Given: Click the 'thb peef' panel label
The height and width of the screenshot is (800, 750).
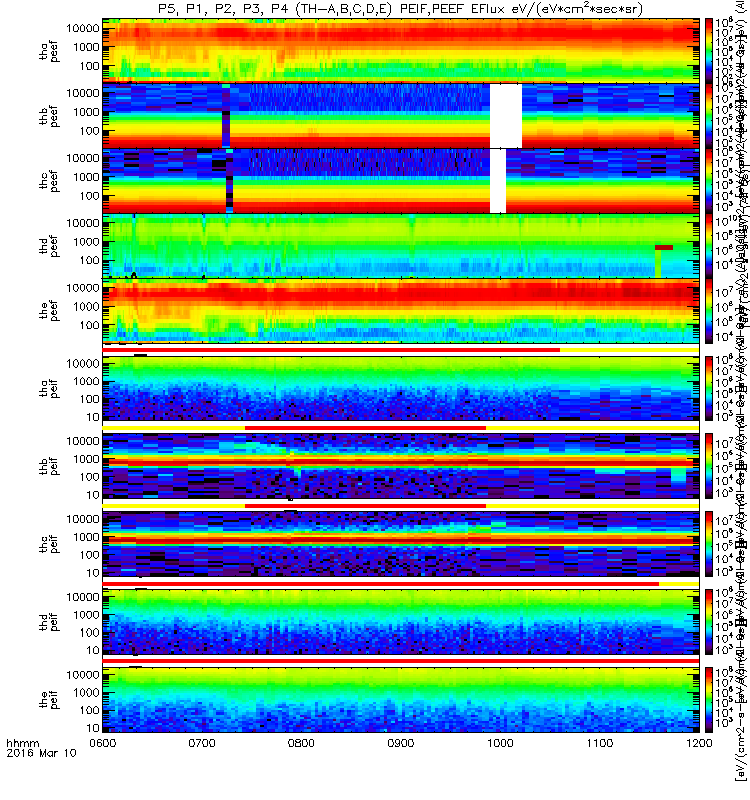Looking at the screenshot, I should point(49,116).
